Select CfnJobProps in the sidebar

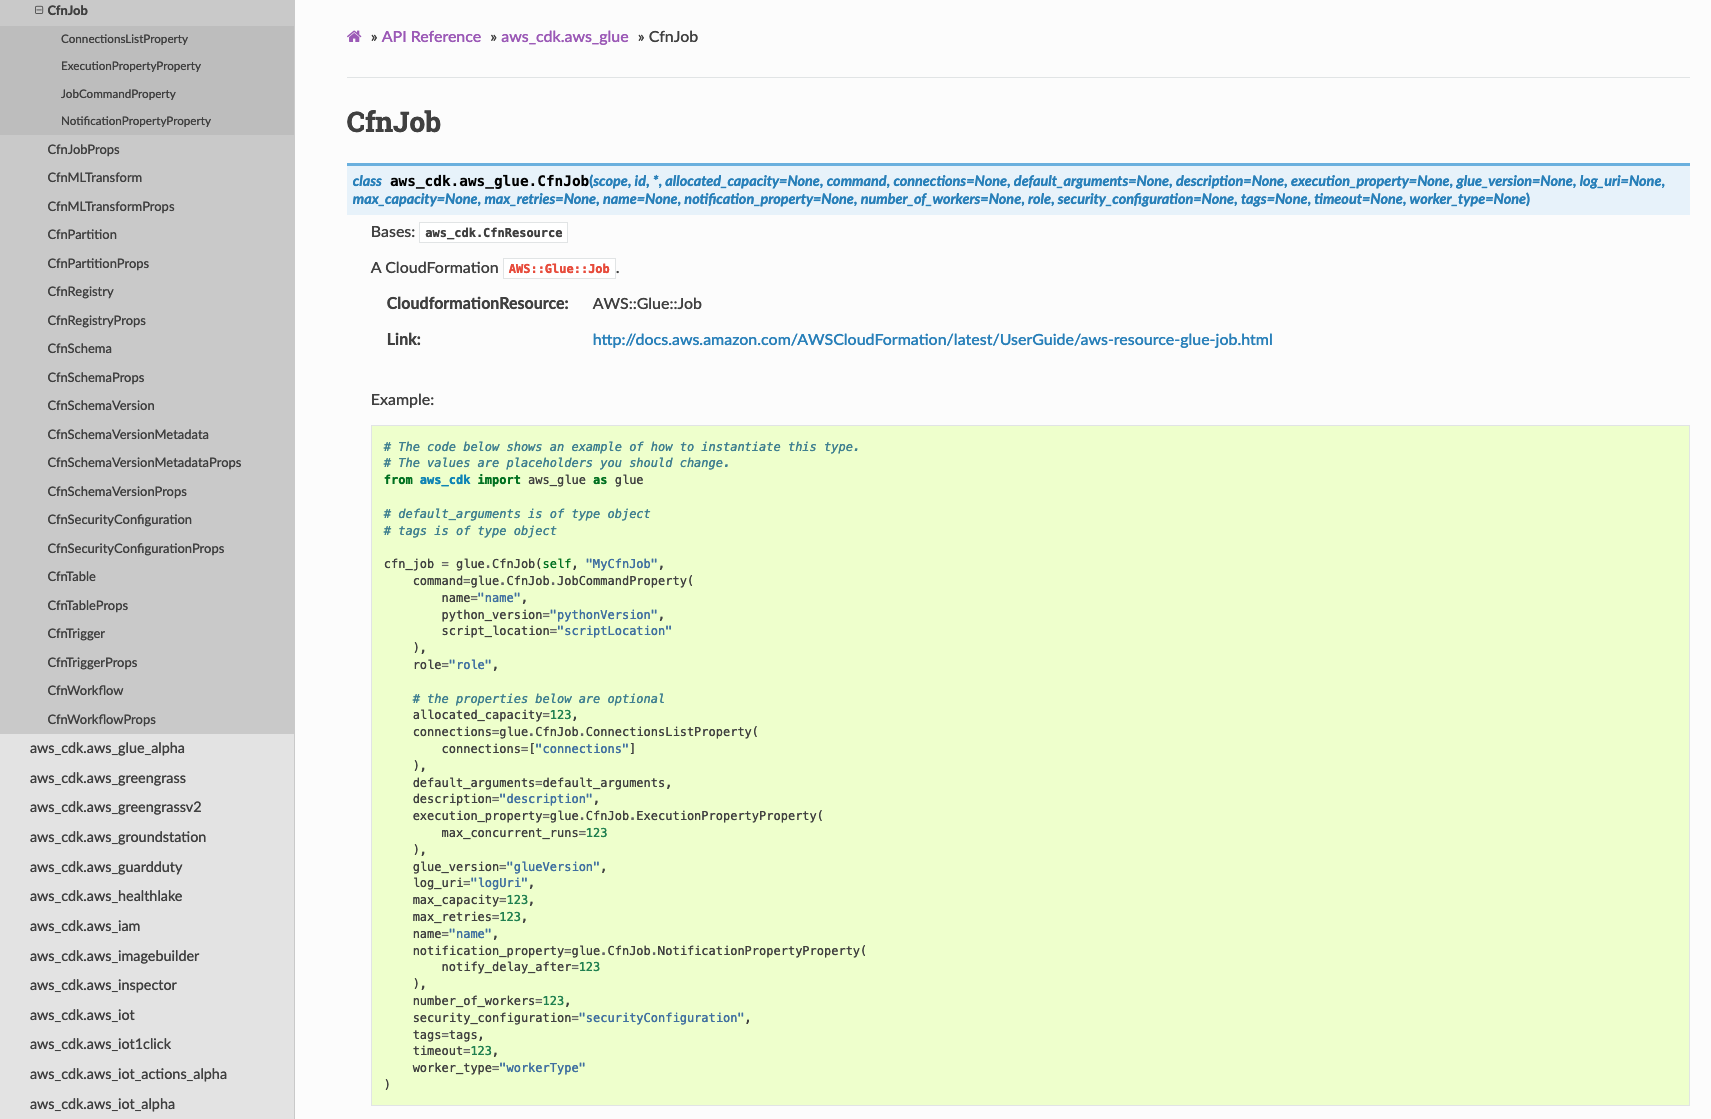84,149
